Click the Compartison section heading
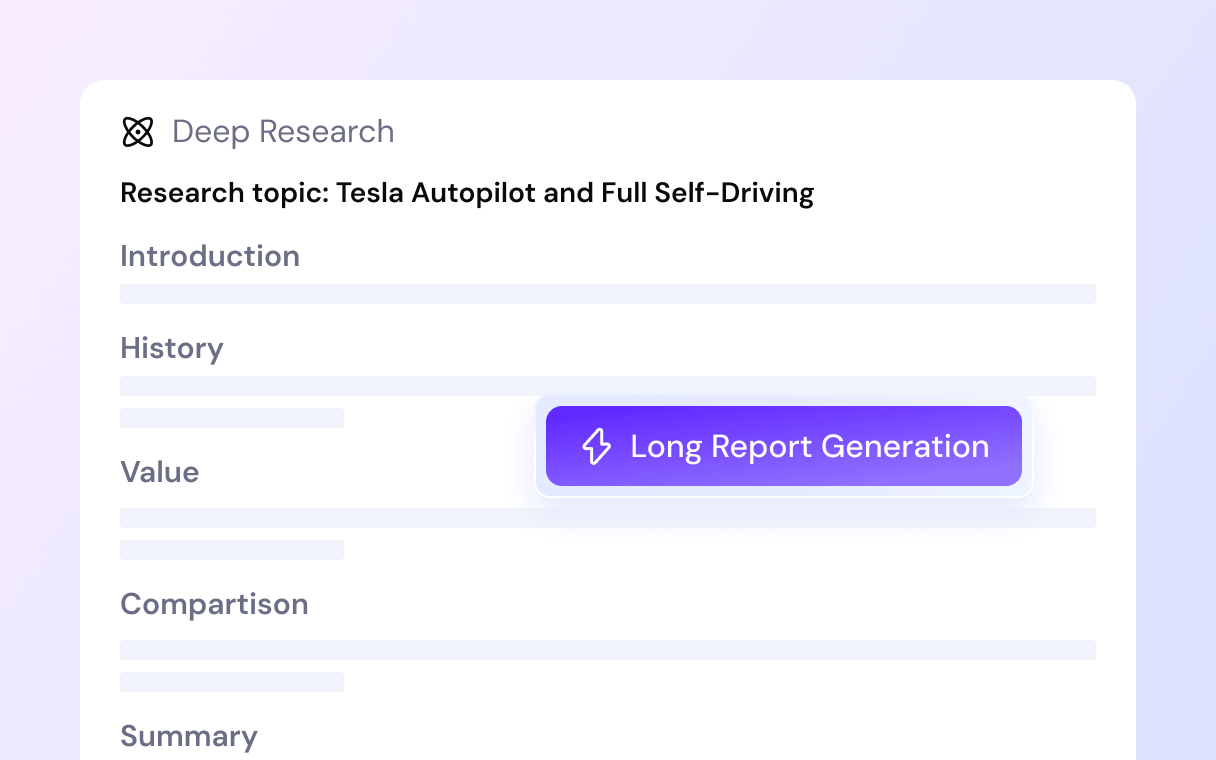The image size is (1216, 760). pyautogui.click(x=214, y=604)
